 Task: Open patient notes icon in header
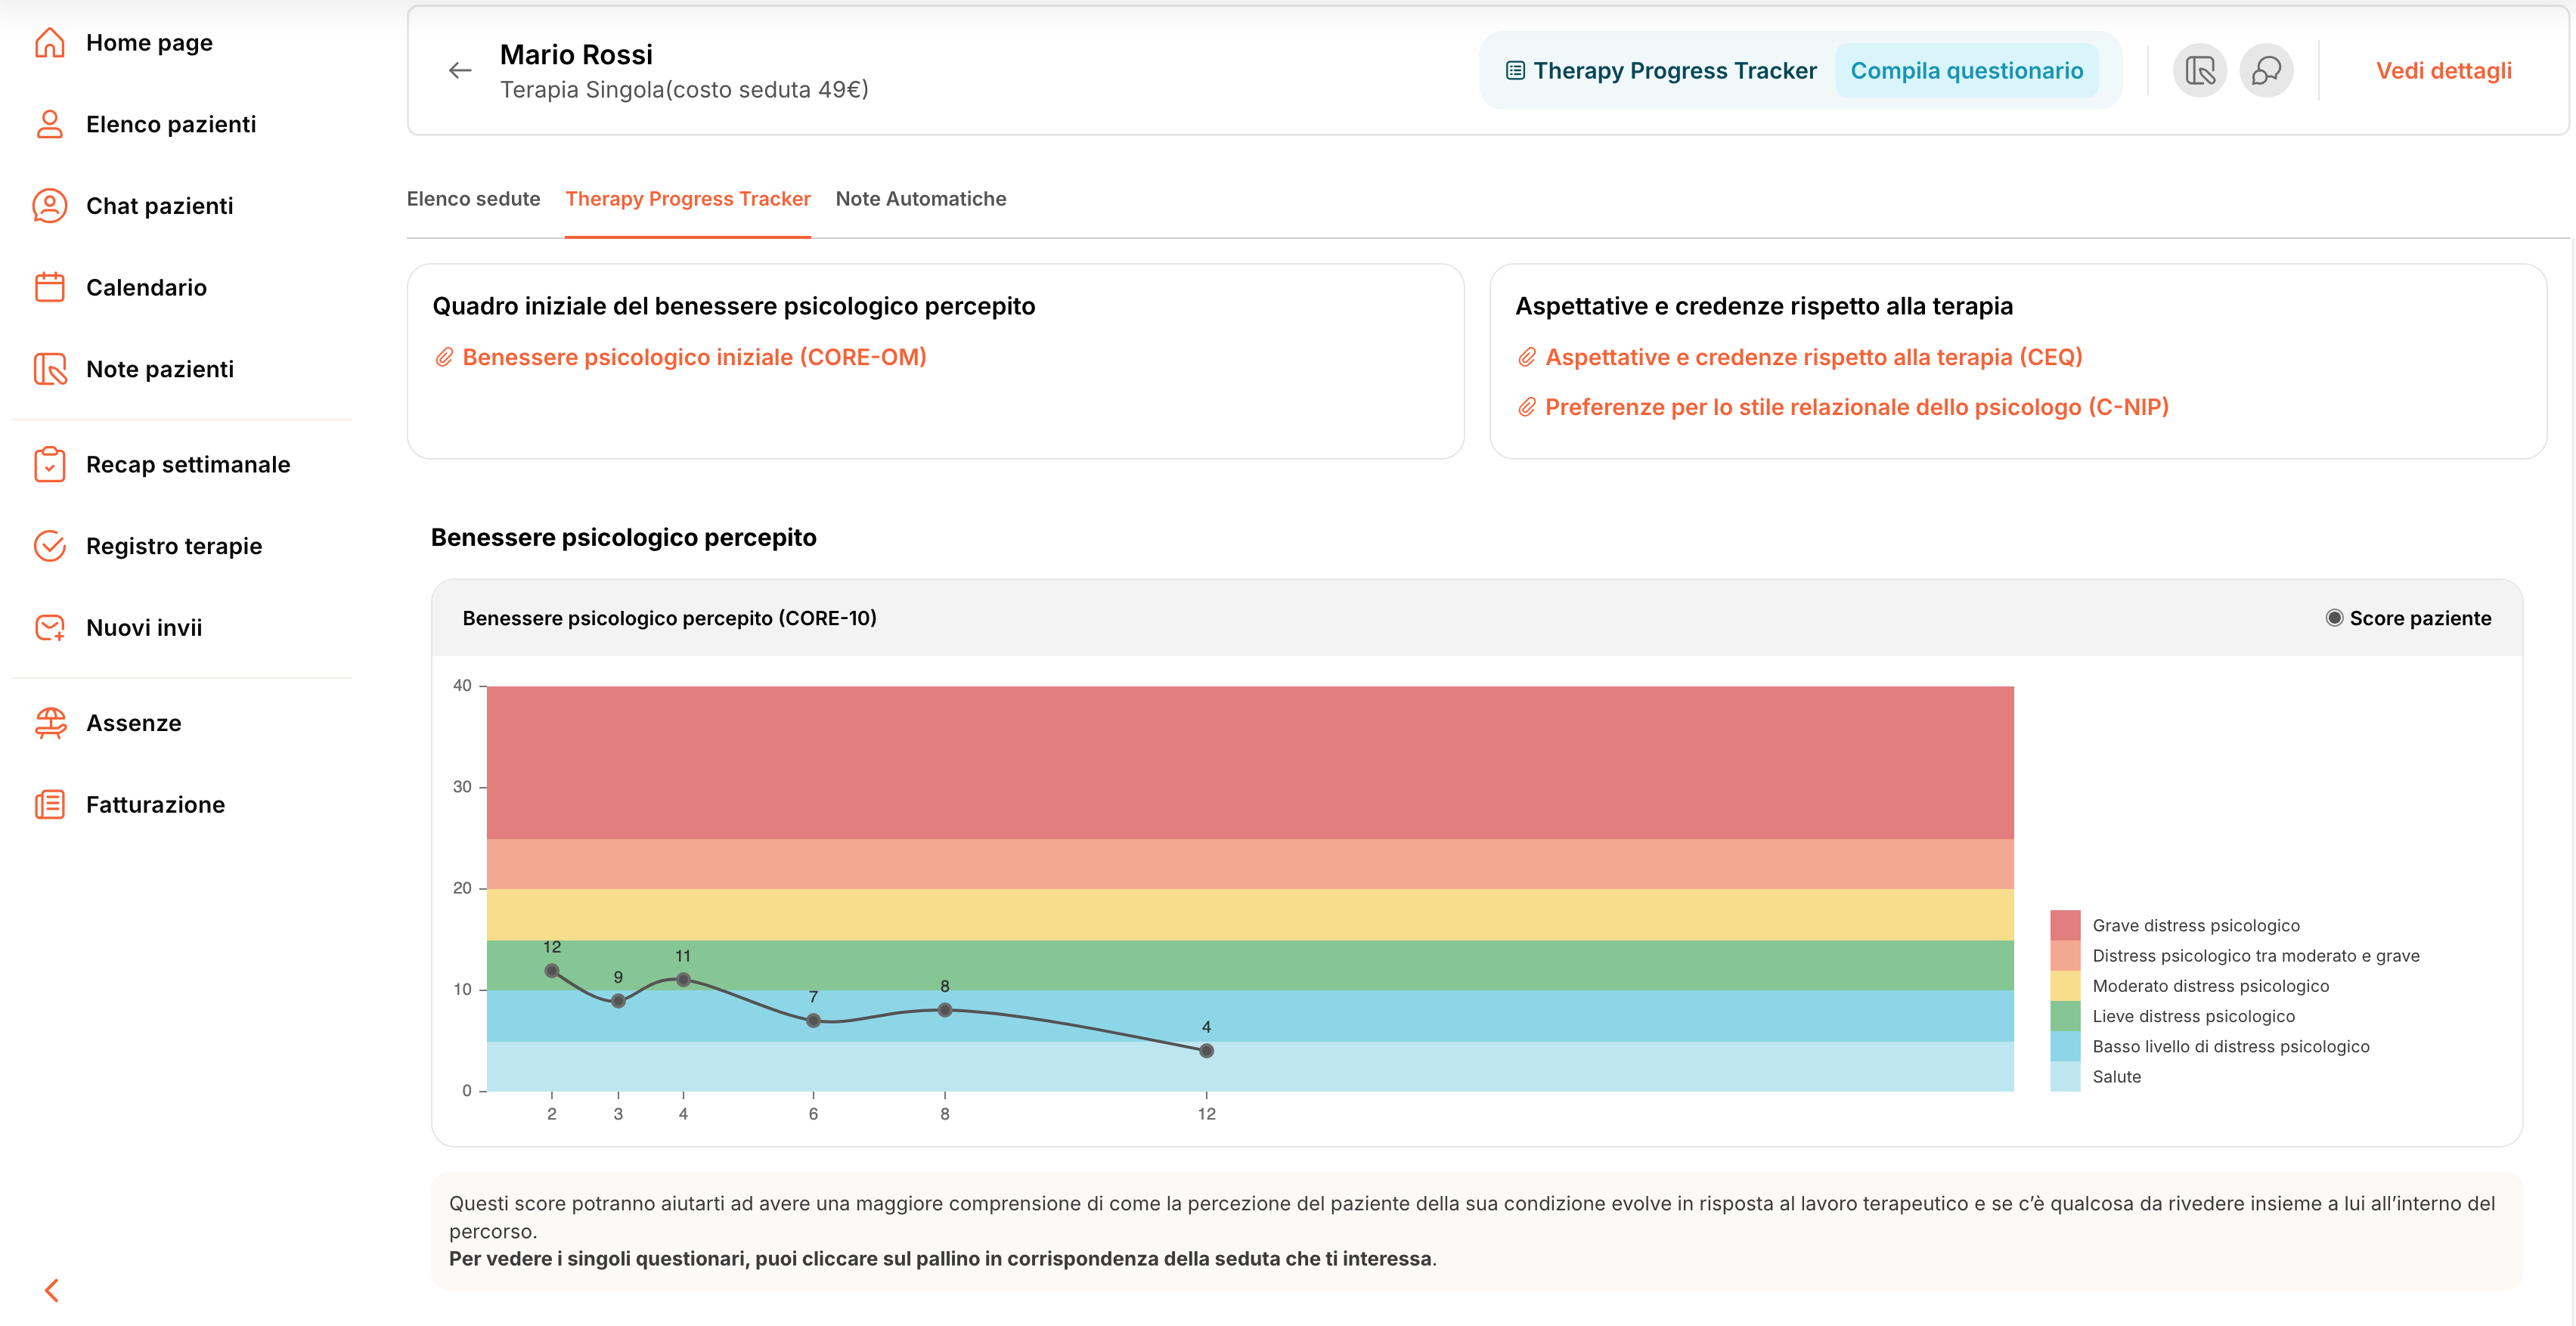click(x=2199, y=71)
